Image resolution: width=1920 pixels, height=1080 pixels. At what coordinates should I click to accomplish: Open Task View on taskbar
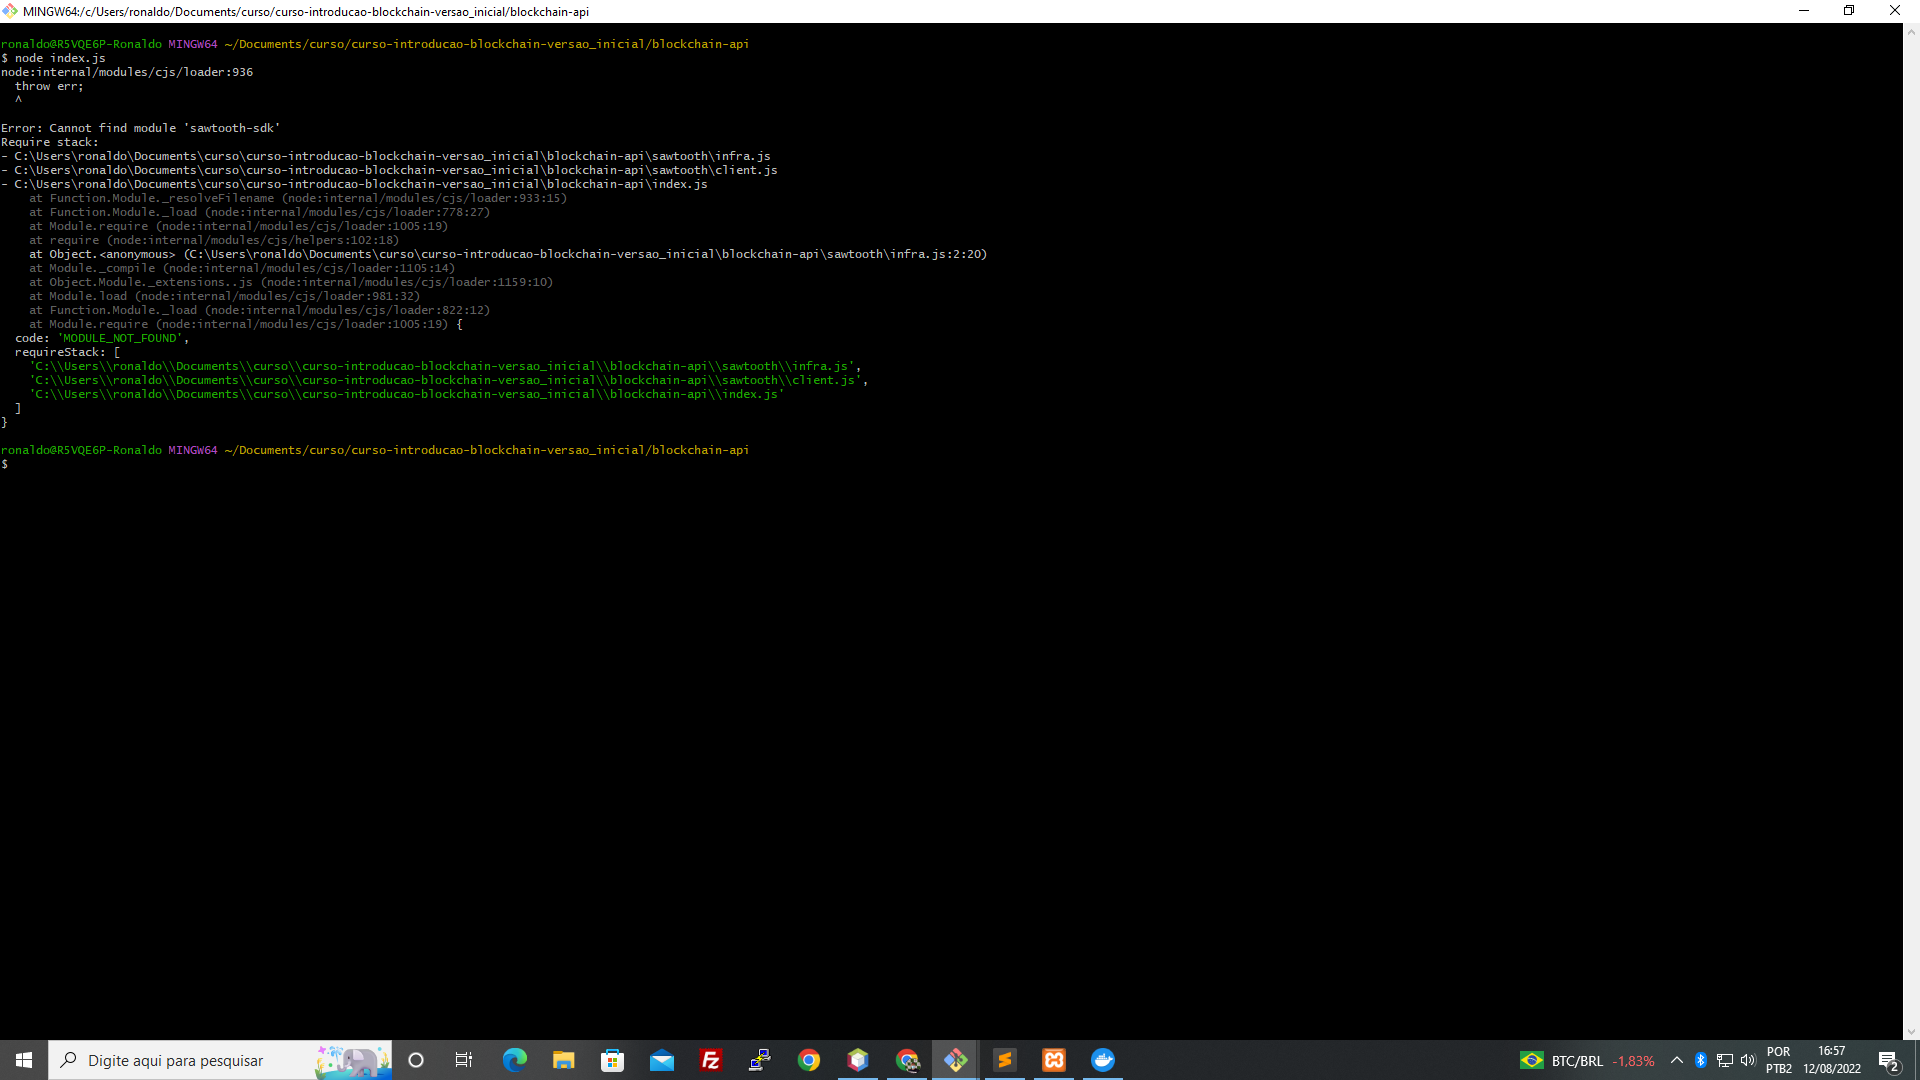464,1060
